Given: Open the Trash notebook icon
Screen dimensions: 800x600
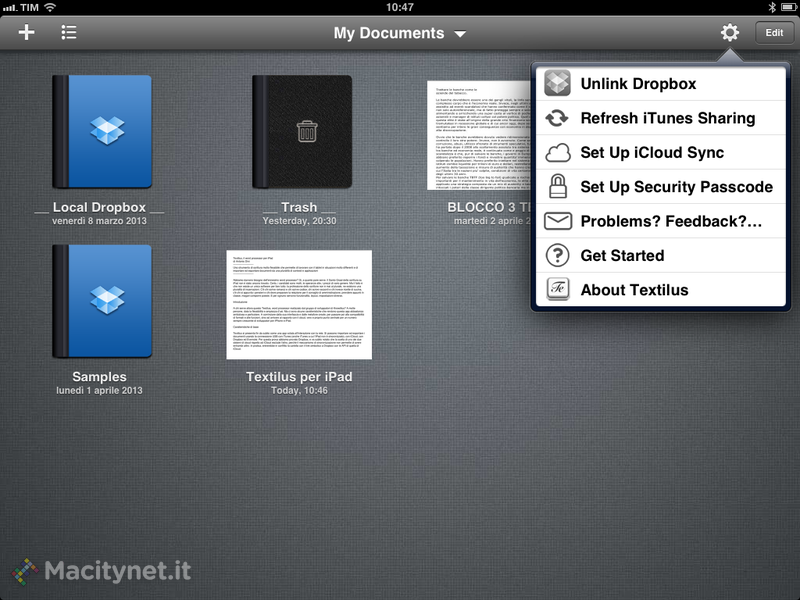Looking at the screenshot, I should 302,132.
